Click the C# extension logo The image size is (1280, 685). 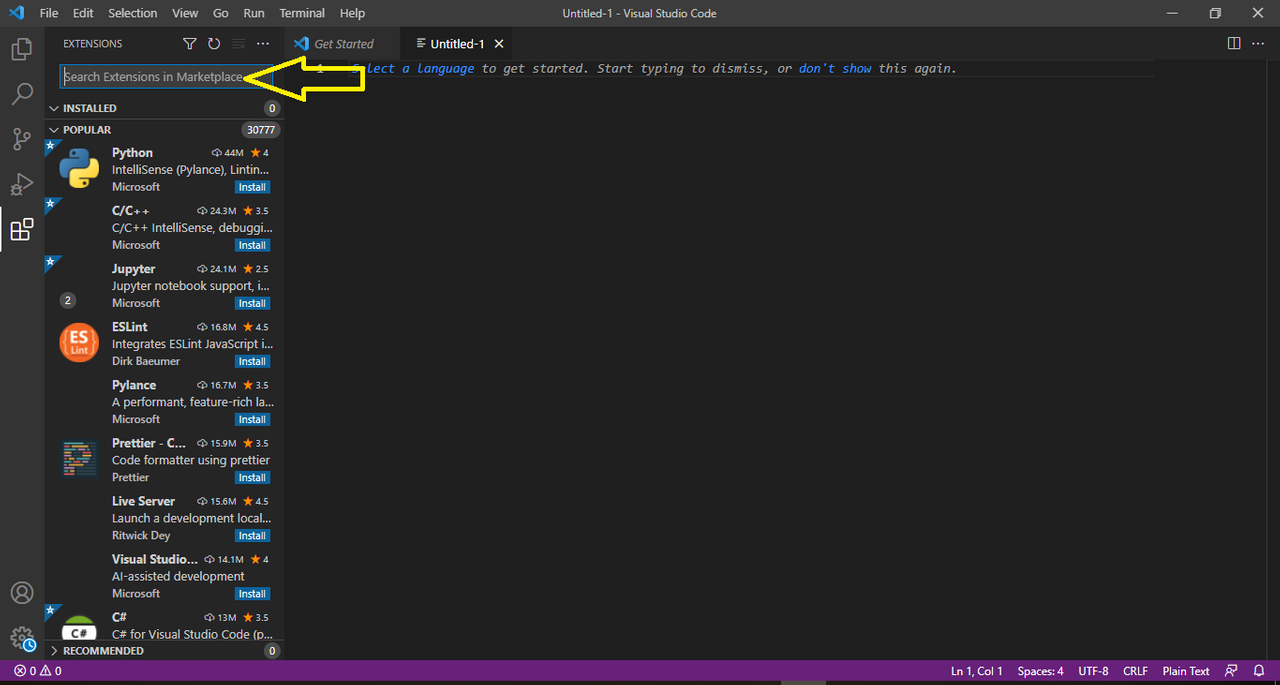pyautogui.click(x=79, y=628)
